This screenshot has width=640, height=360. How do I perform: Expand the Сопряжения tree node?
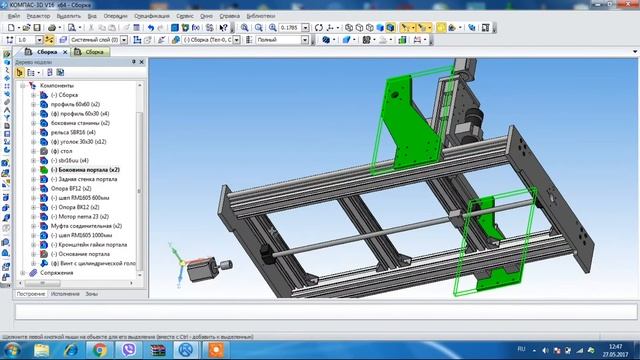pos(23,273)
